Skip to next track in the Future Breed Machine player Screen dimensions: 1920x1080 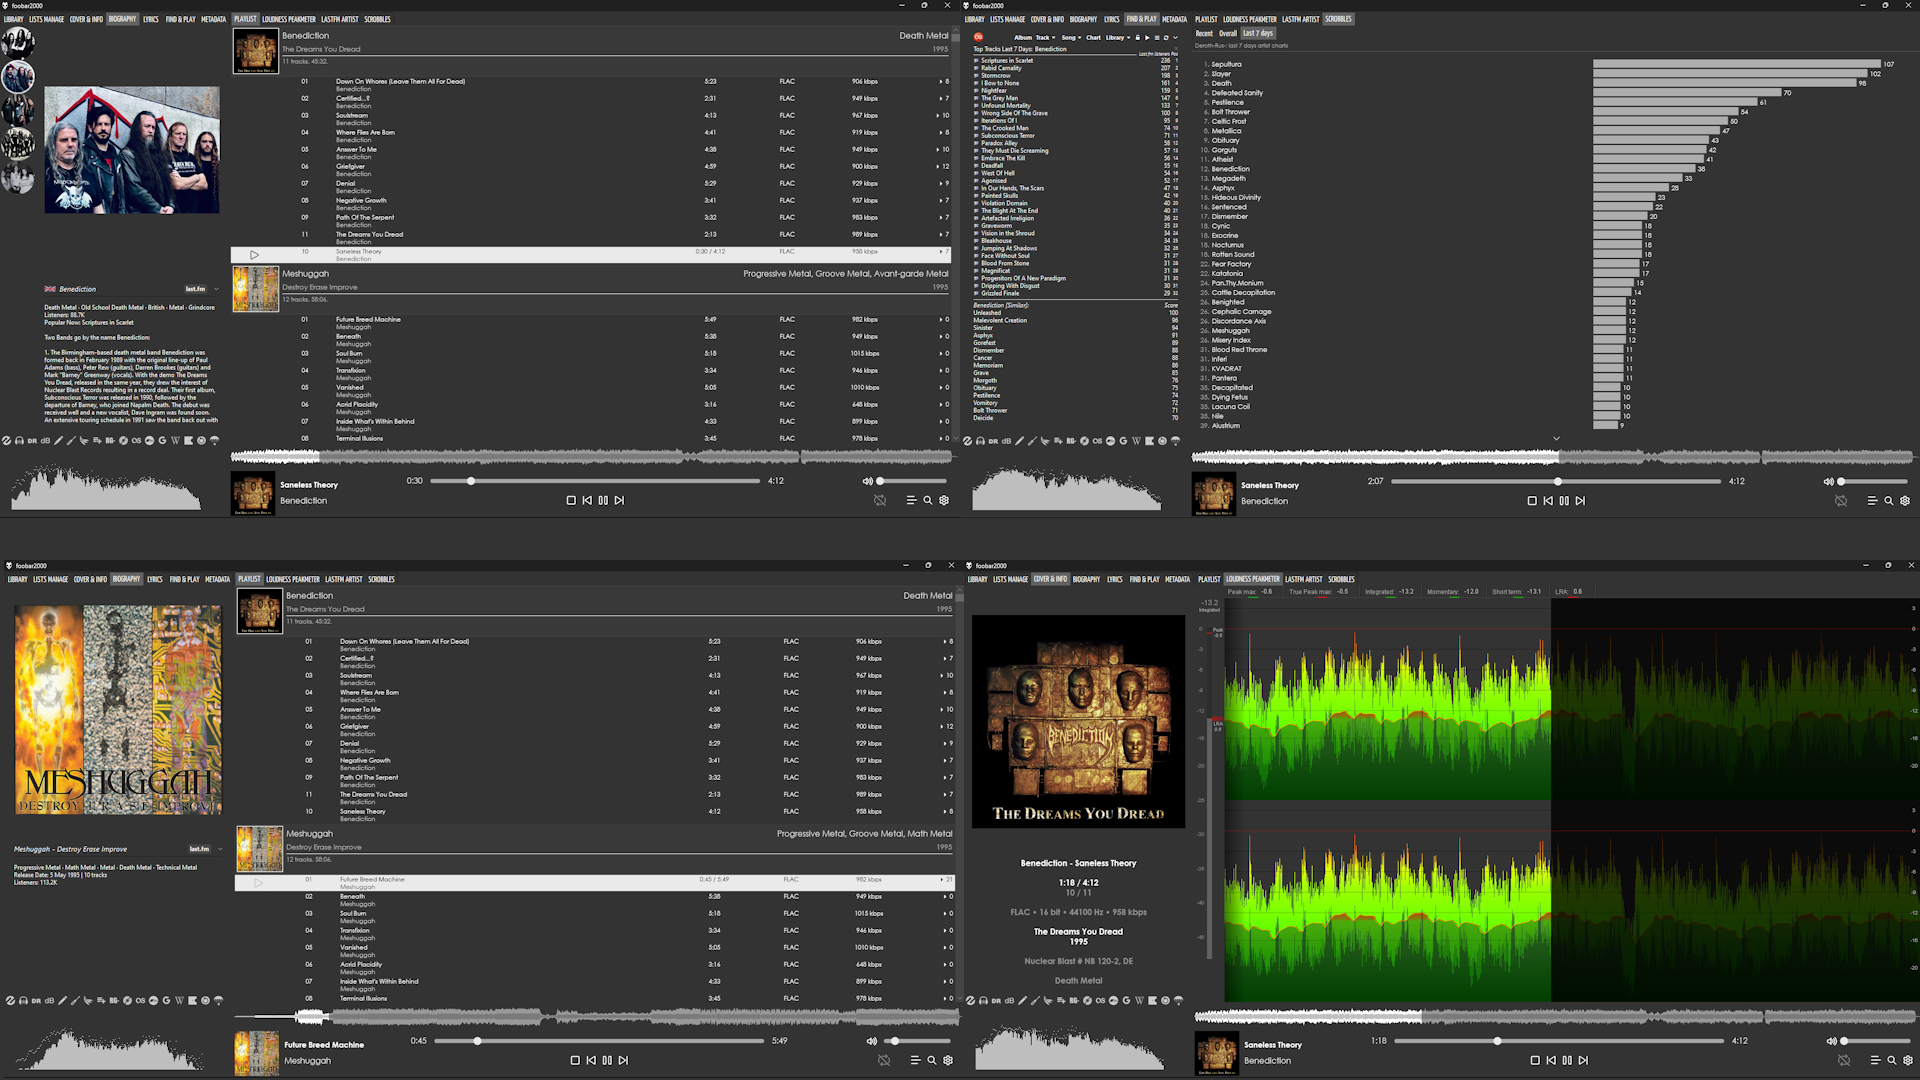tap(623, 1060)
